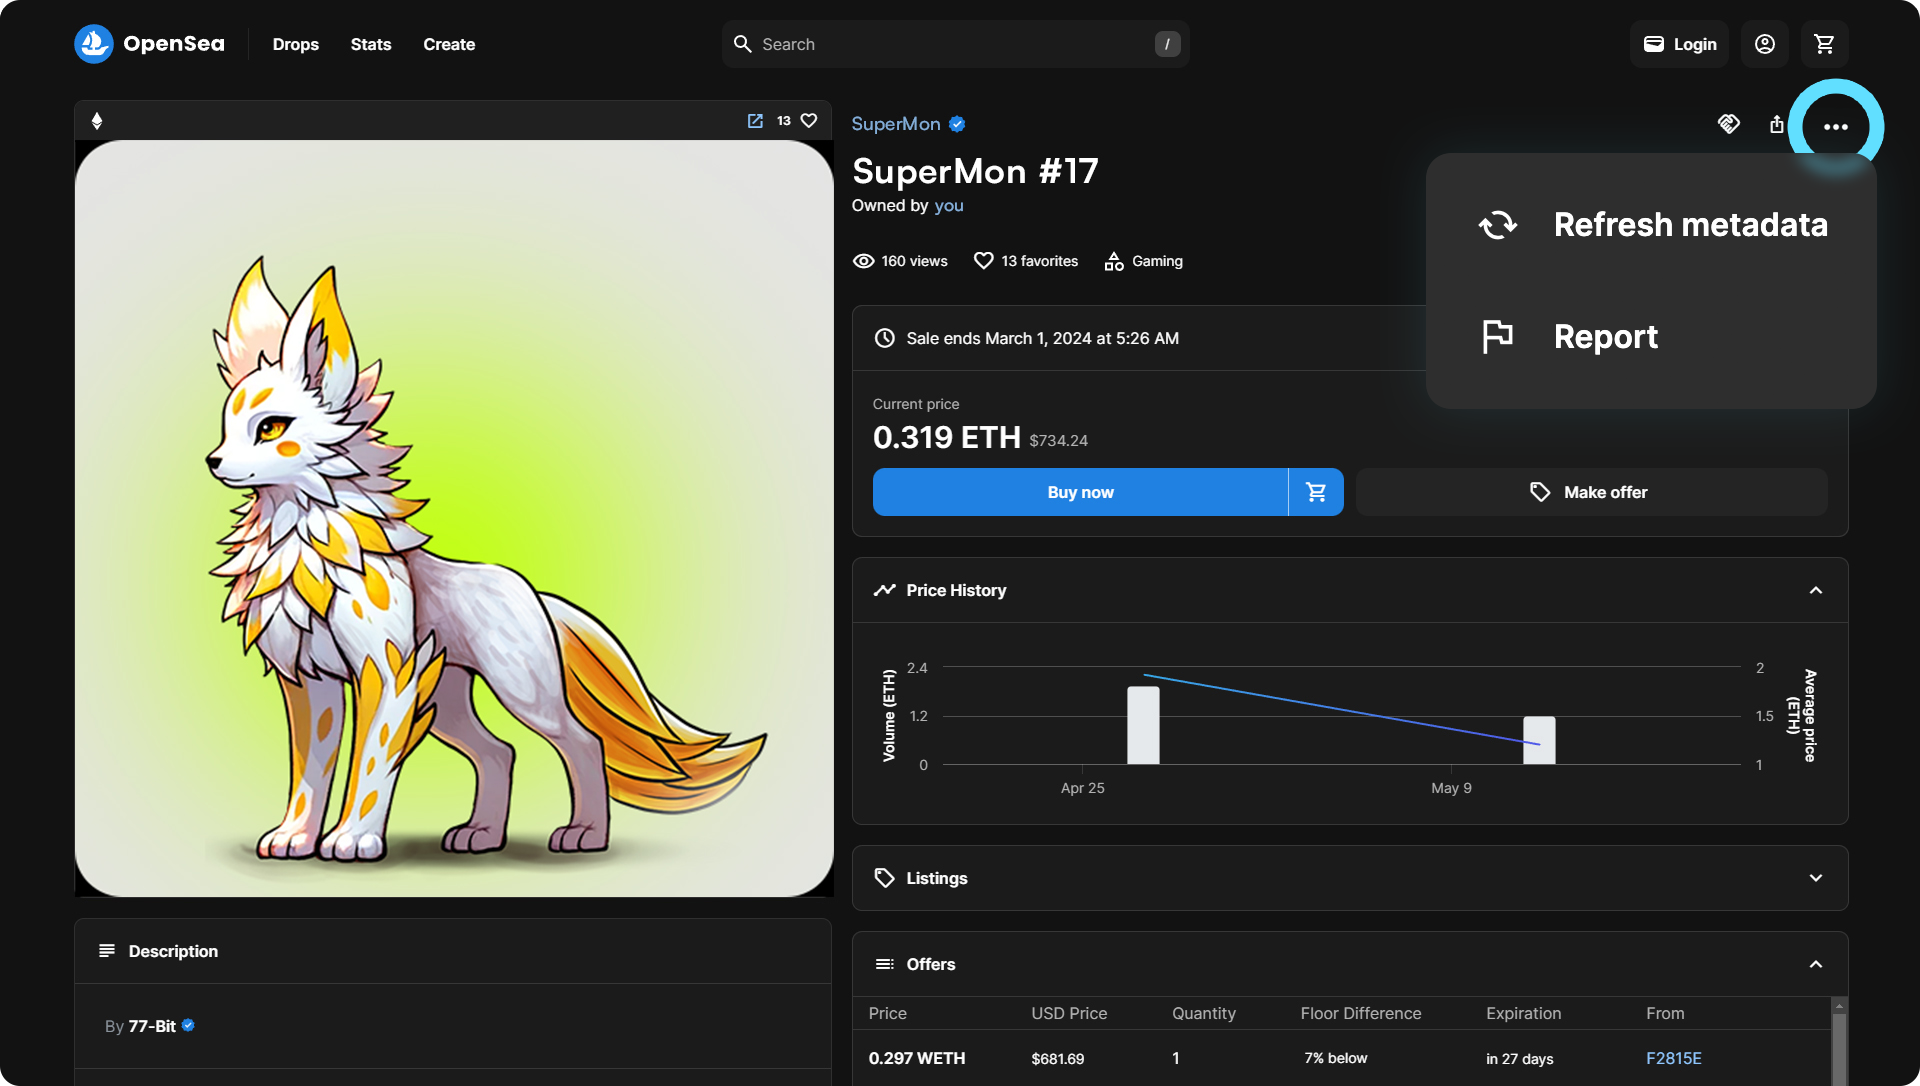Click the Make offer button
This screenshot has height=1086, width=1920.
tap(1591, 492)
